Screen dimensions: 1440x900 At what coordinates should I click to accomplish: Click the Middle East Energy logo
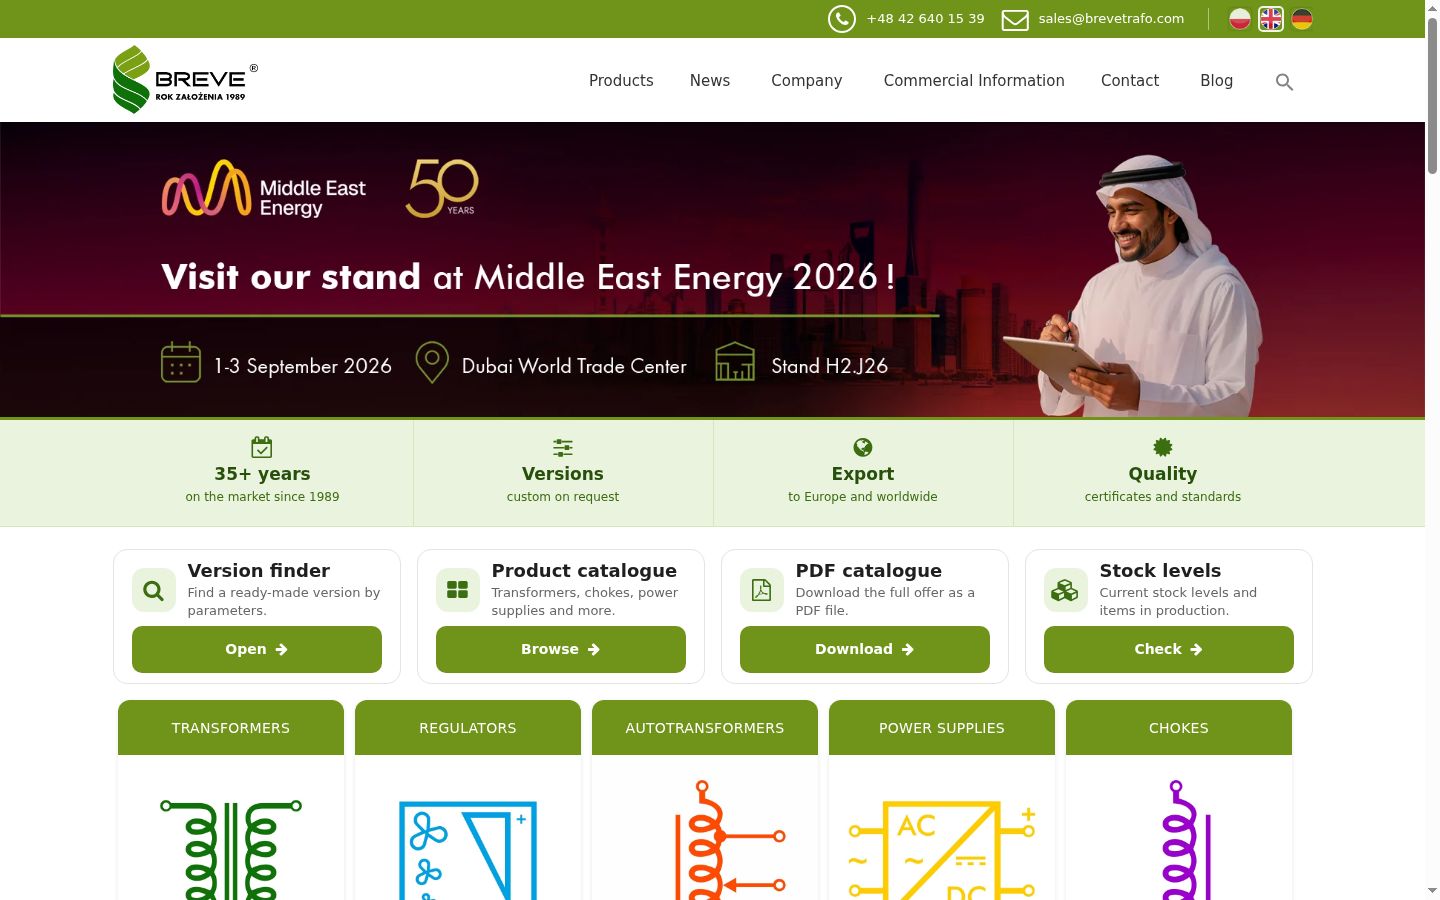264,189
